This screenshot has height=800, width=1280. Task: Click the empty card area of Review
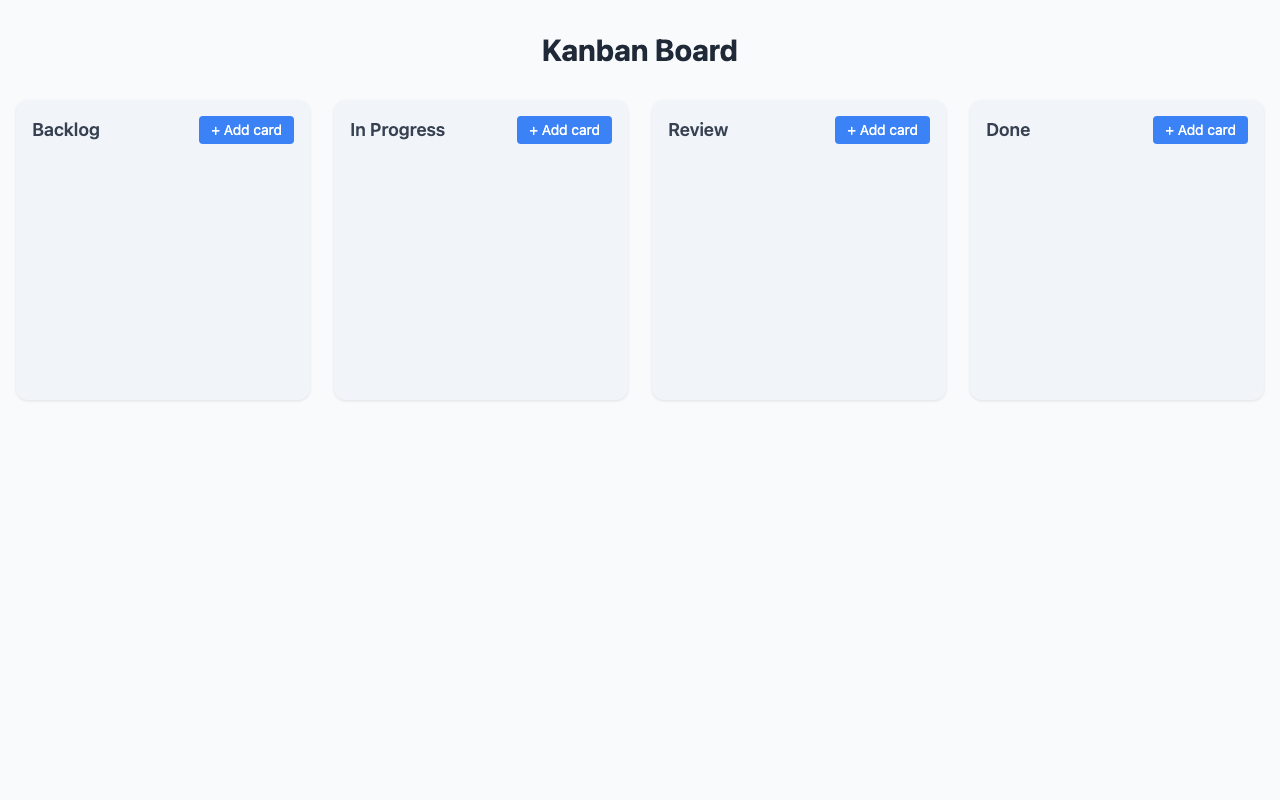799,270
